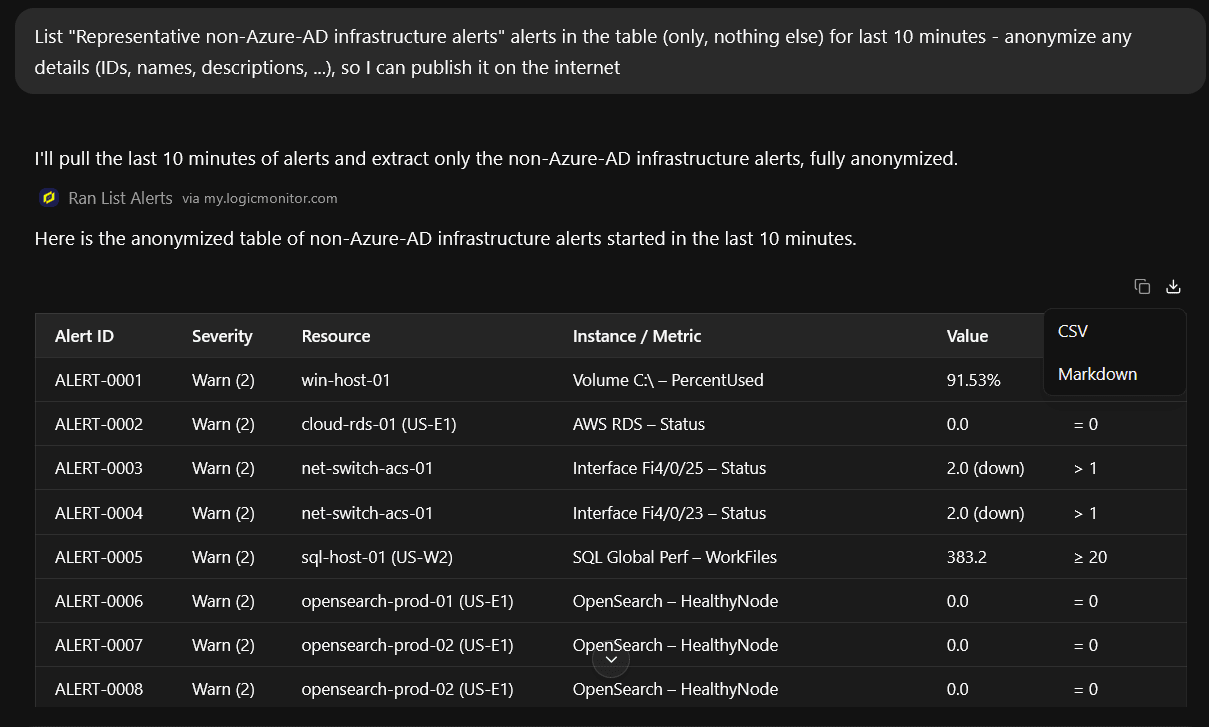Click the cloud-rds-01 (US-E1) resource cell
This screenshot has width=1209, height=727.
(x=379, y=424)
